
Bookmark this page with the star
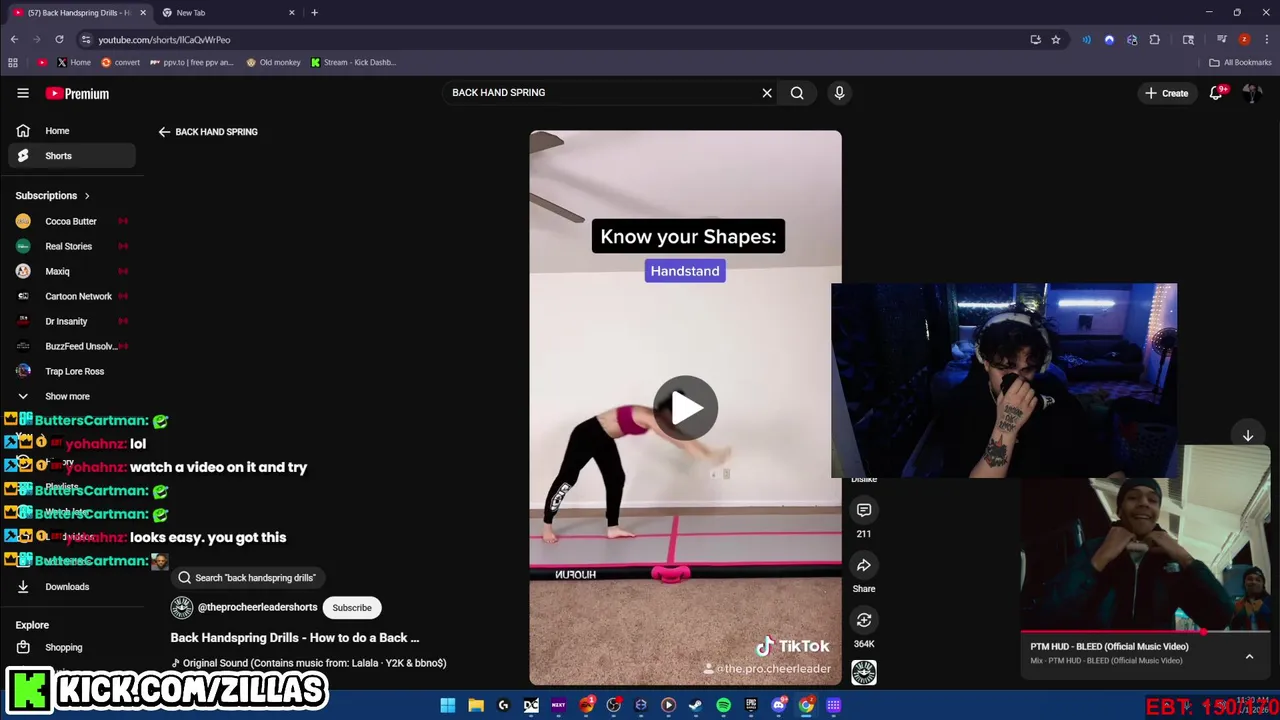pos(1055,40)
